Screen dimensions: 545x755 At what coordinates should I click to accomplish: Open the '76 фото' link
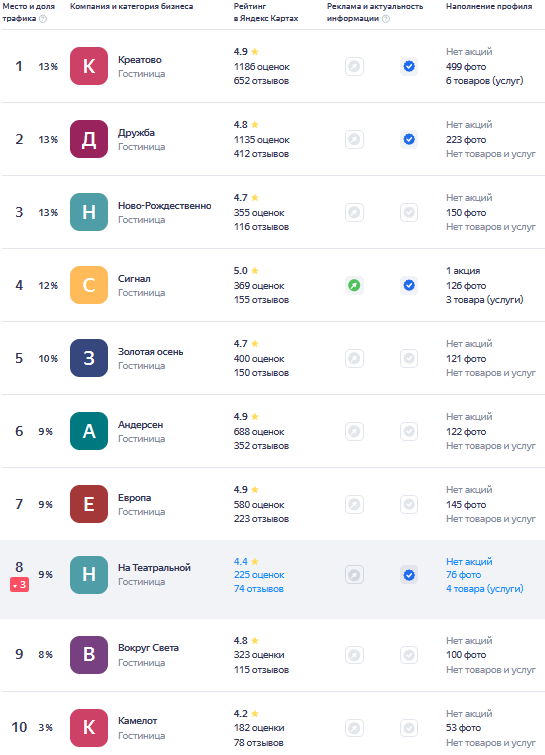pos(463,575)
